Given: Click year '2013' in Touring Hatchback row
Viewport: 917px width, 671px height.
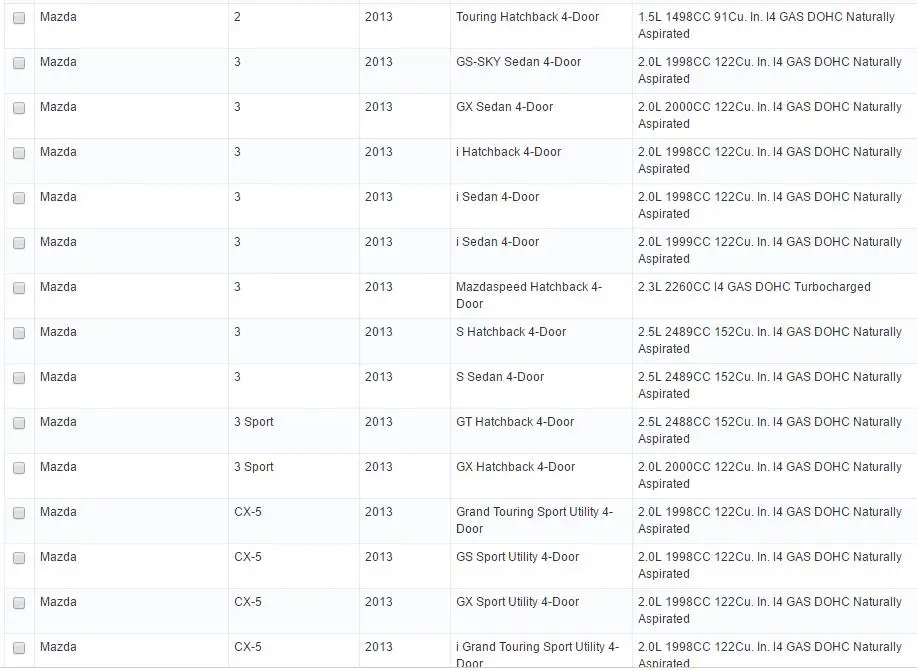Looking at the screenshot, I should (378, 17).
